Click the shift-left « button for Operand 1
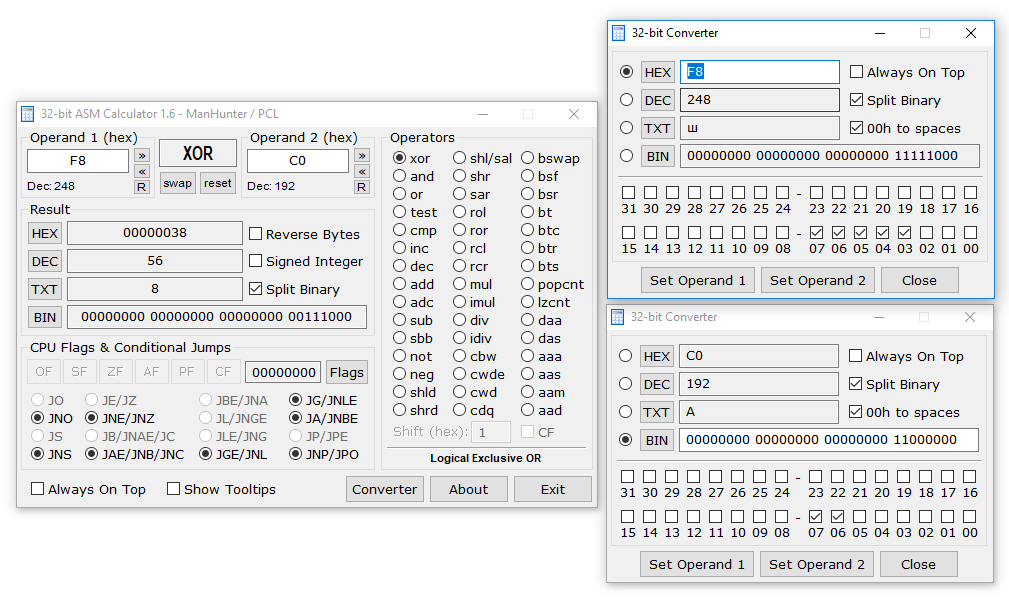1009x601 pixels. (142, 171)
